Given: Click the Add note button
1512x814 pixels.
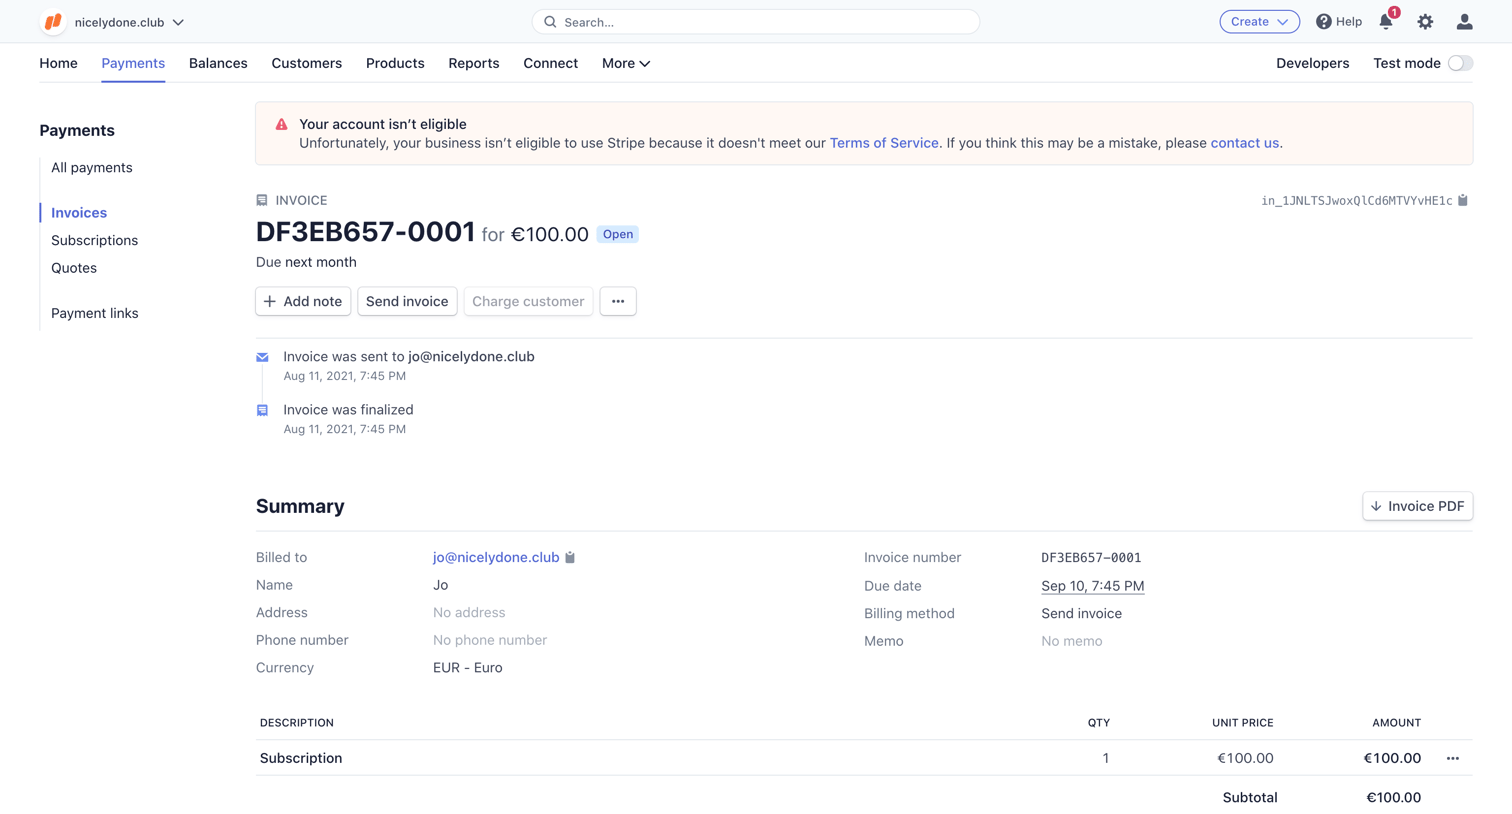Looking at the screenshot, I should 303,301.
